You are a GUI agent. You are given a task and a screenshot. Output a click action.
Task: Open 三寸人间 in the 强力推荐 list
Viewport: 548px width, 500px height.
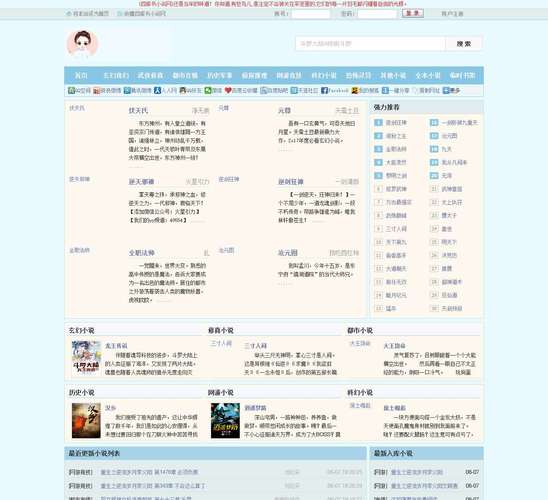396,229
